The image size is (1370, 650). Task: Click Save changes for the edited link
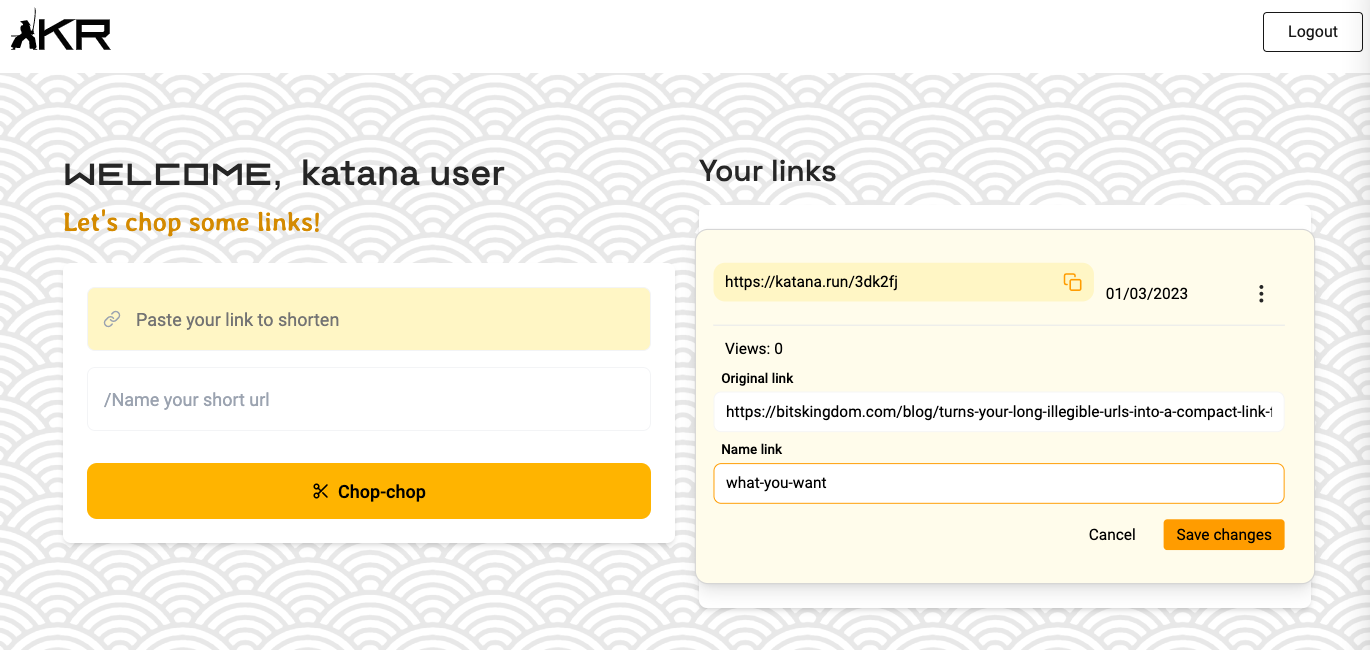[1223, 534]
